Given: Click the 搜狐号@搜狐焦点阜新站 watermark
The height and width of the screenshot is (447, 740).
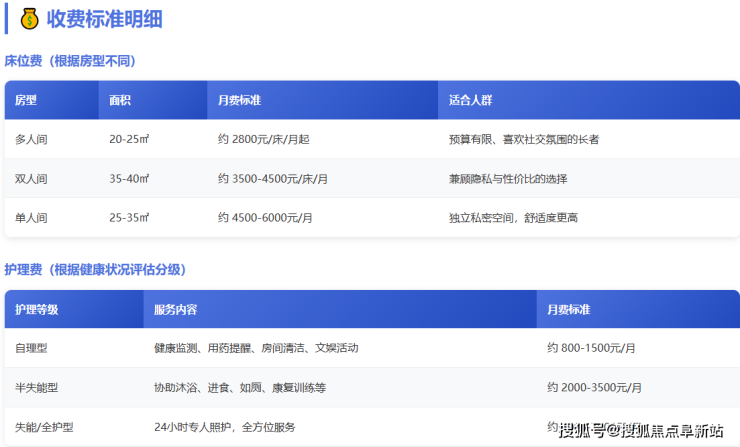Looking at the screenshot, I should pos(641,431).
